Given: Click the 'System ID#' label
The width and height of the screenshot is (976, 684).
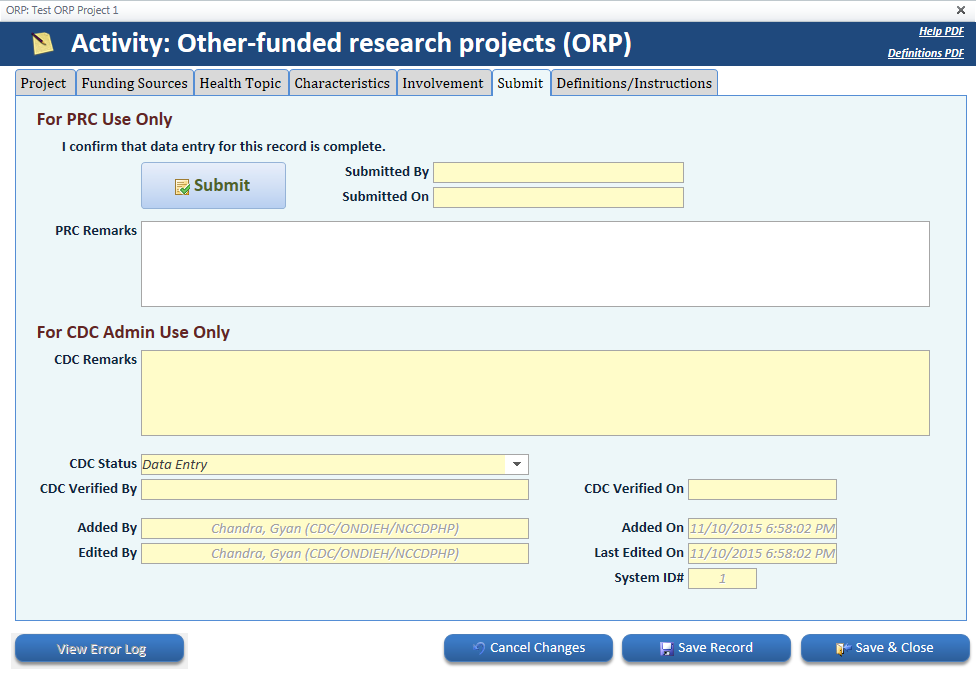Looking at the screenshot, I should pyautogui.click(x=649, y=578).
